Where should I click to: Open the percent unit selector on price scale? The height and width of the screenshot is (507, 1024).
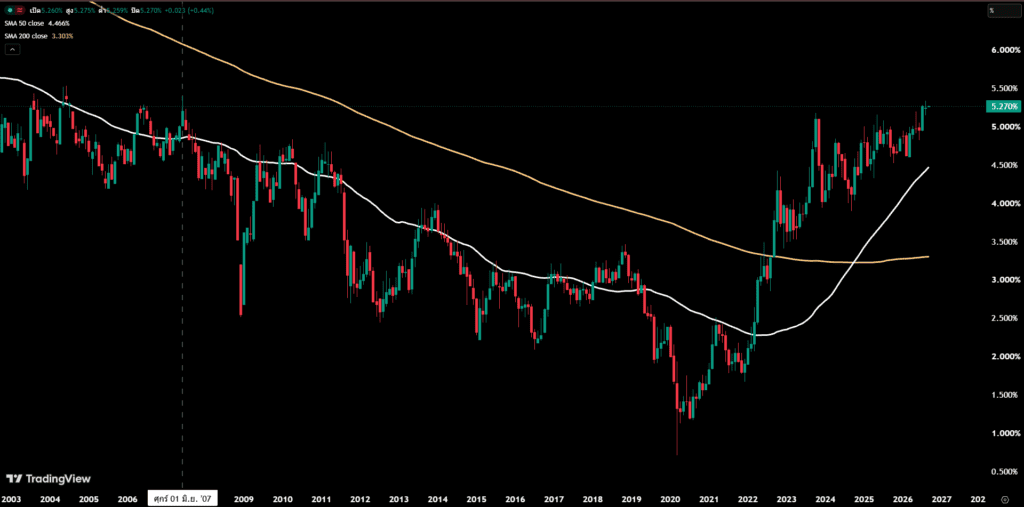tap(1002, 10)
